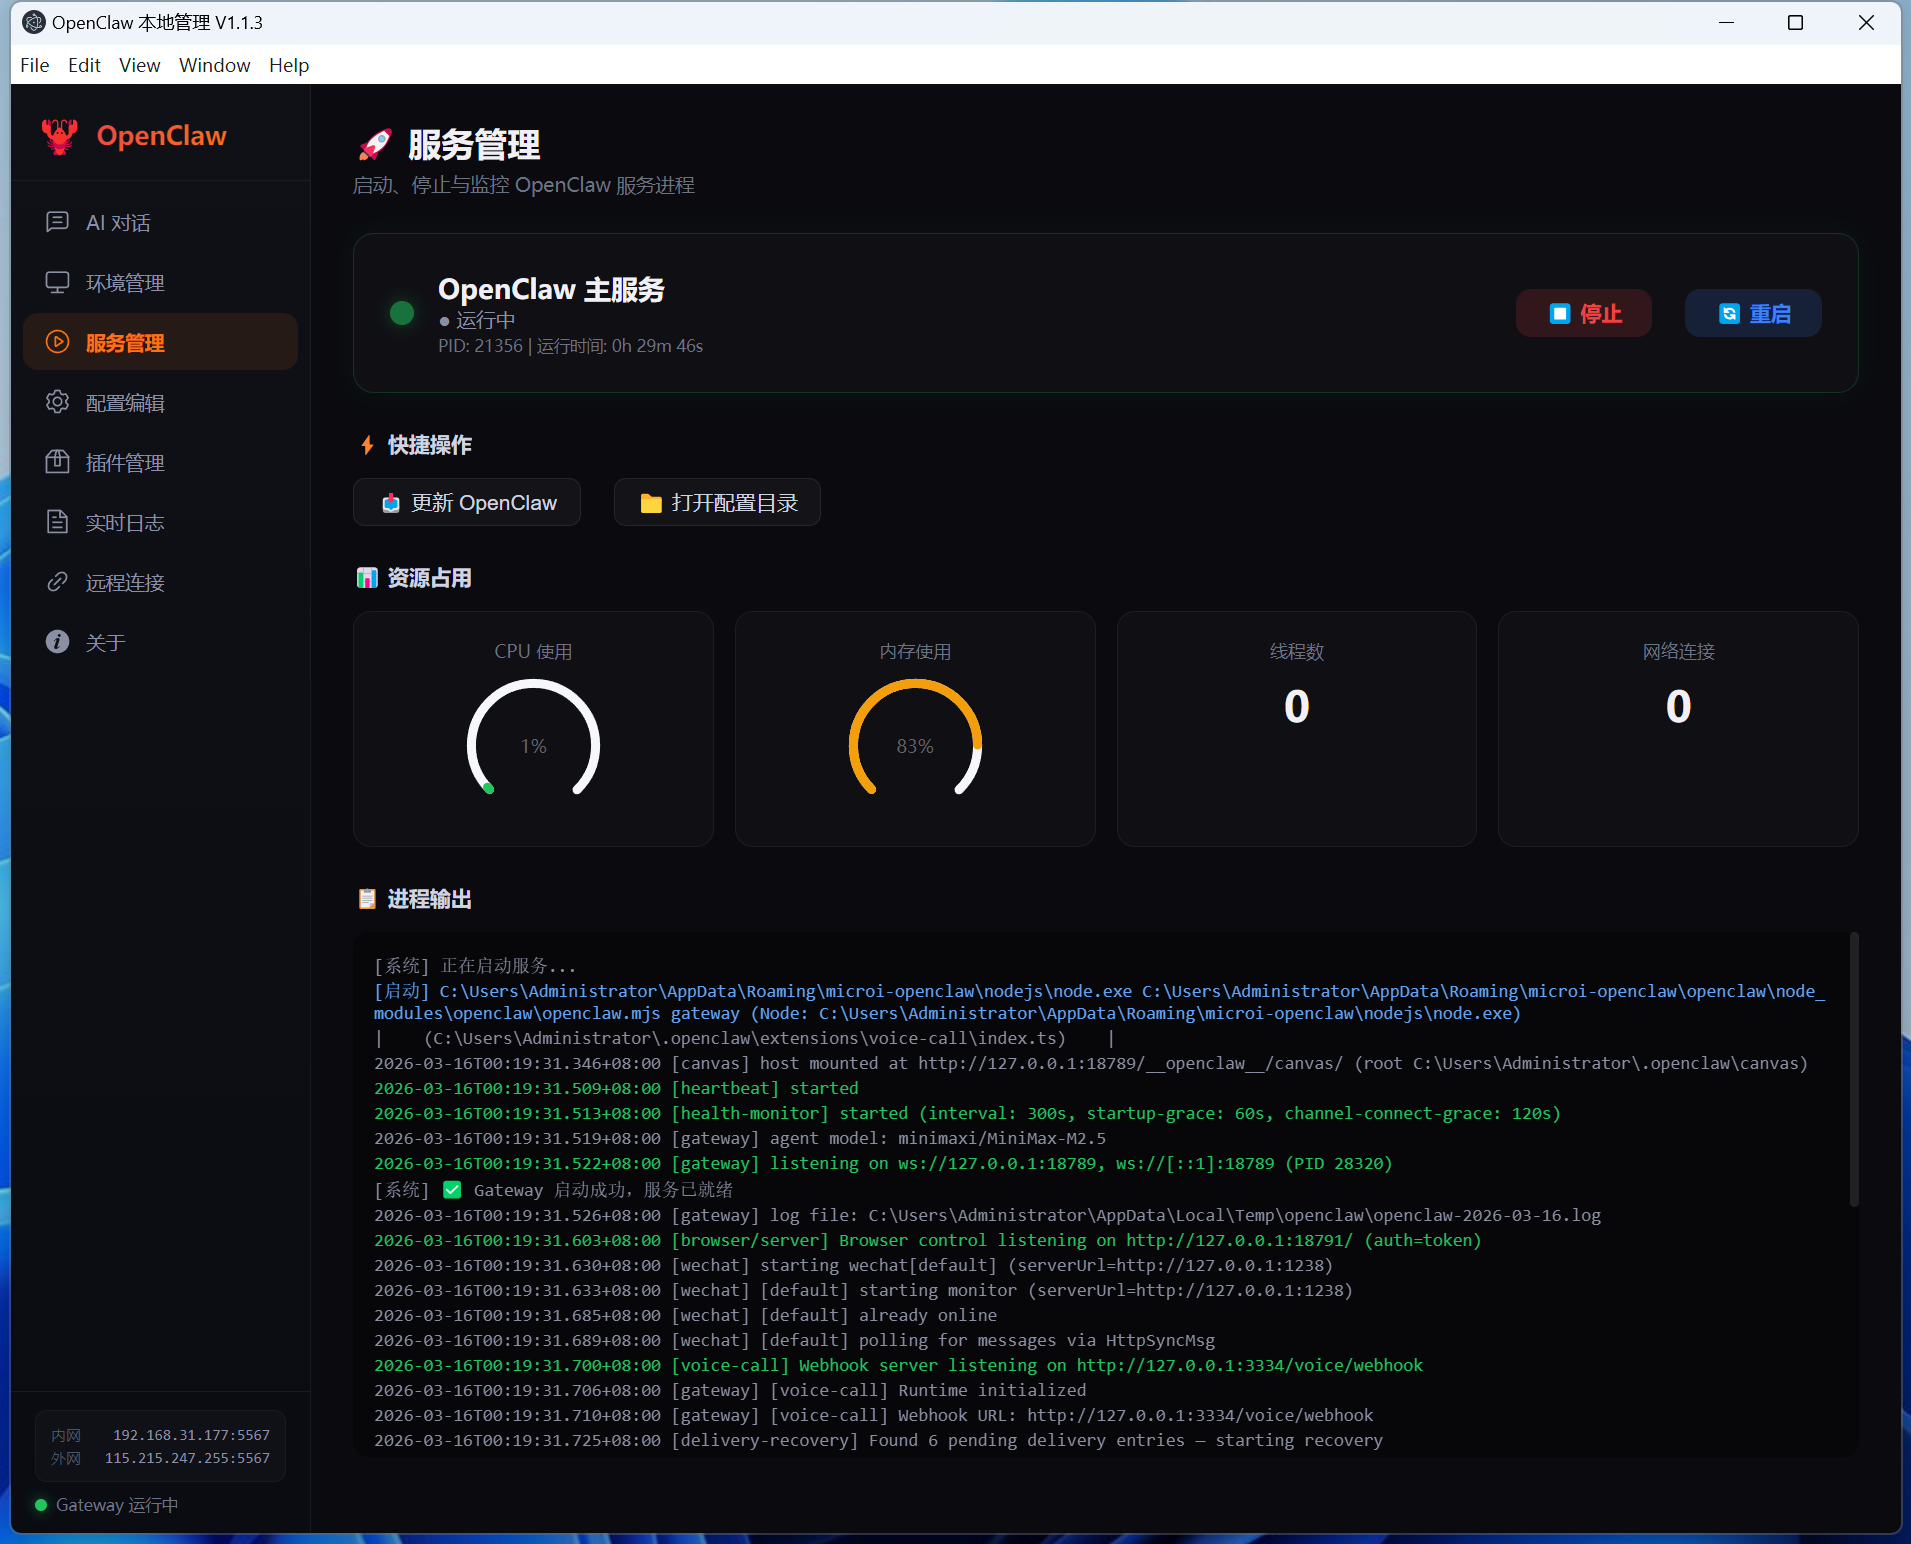Click the 关于 info icon
This screenshot has width=1911, height=1544.
point(57,642)
